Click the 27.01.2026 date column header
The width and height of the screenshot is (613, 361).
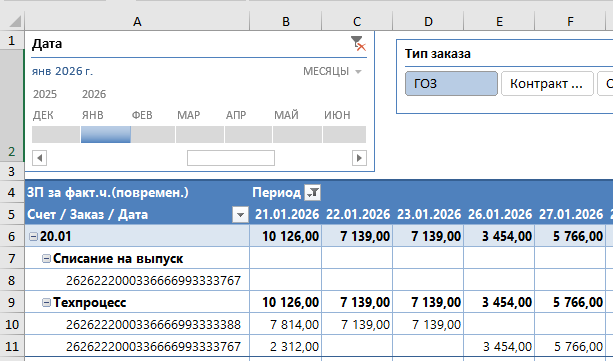point(570,214)
